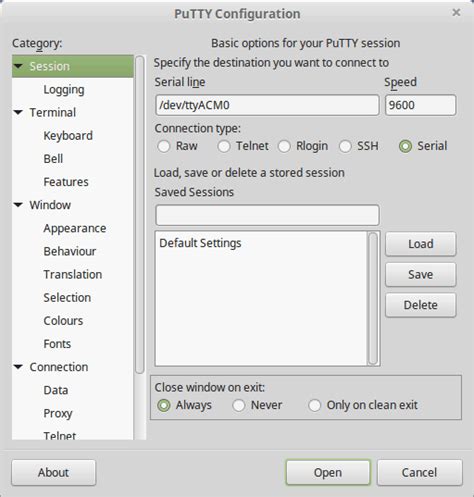Viewport: 474px width, 497px height.
Task: Click the Load button
Action: point(420,244)
